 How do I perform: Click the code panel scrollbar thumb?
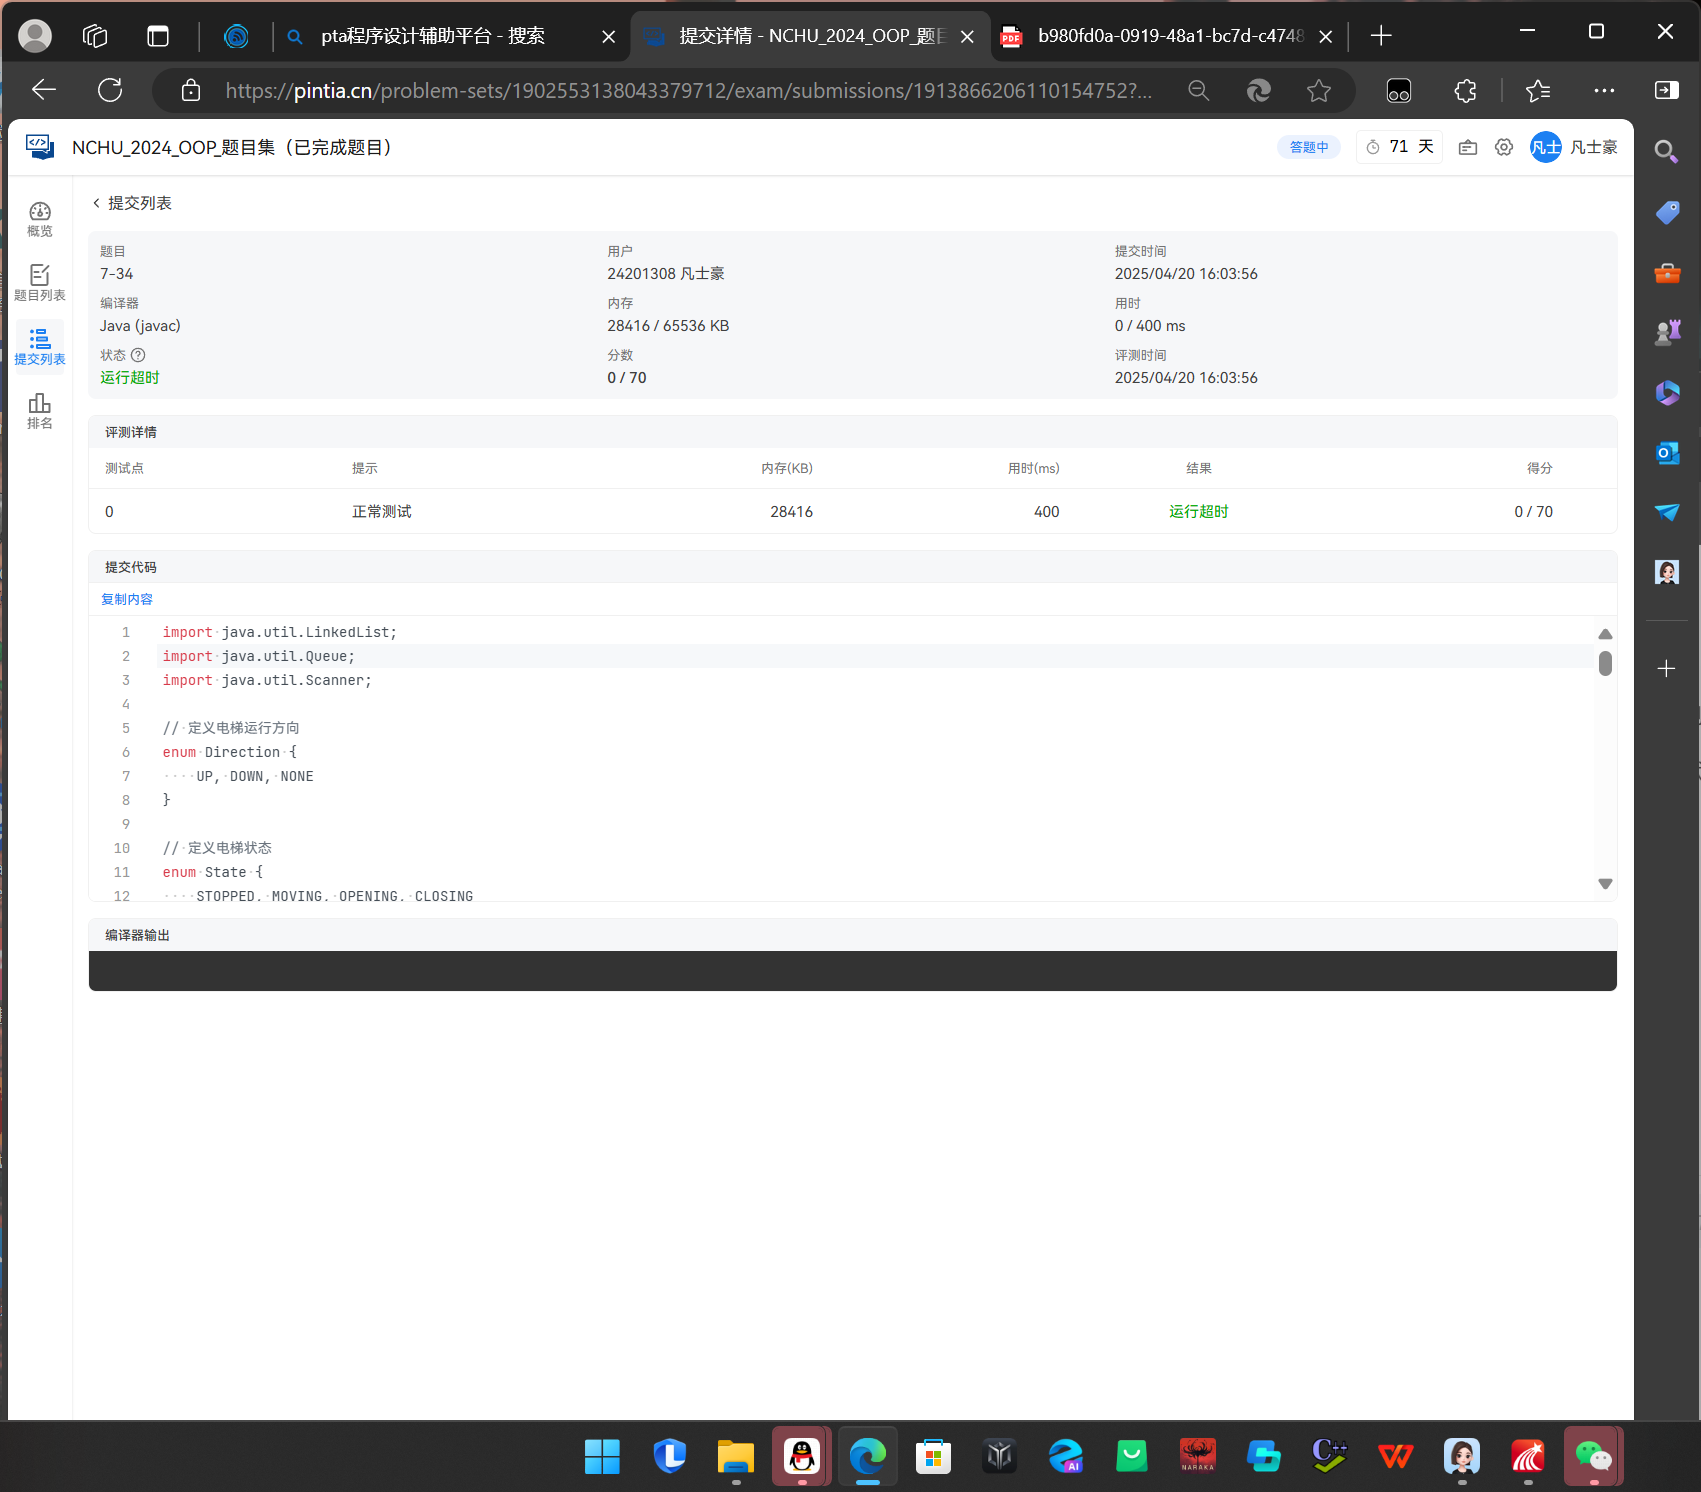(1605, 664)
